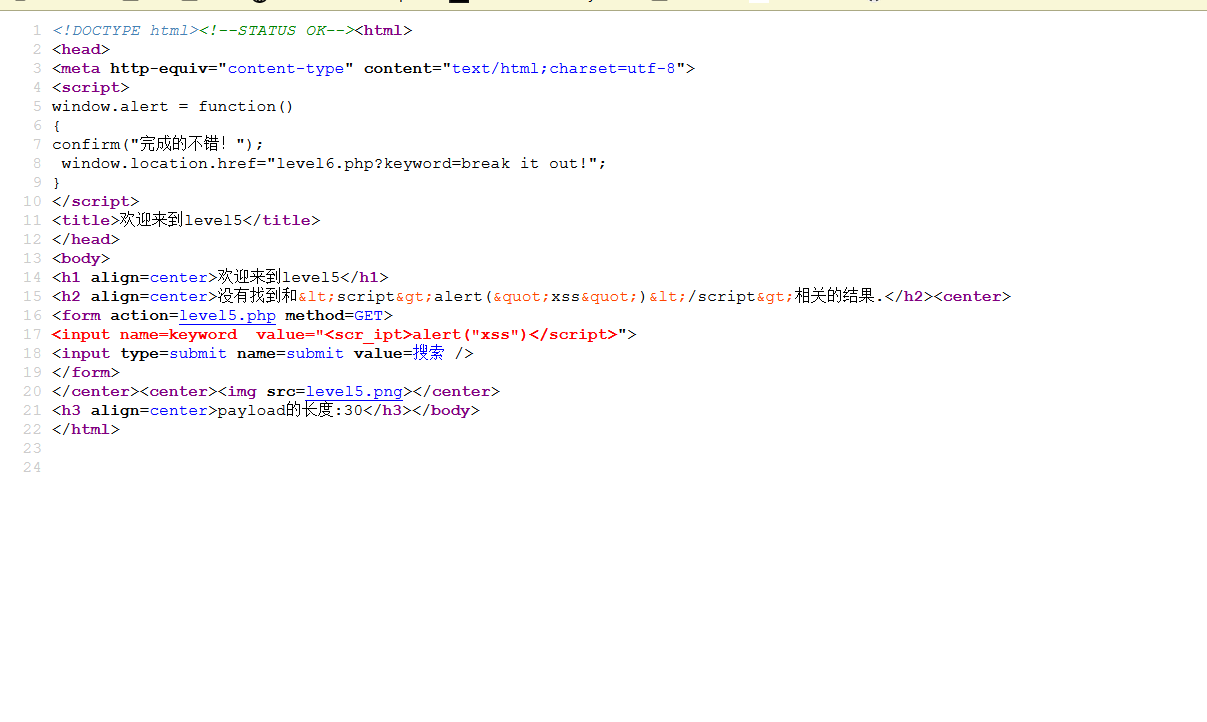This screenshot has width=1207, height=722.
Task: Click the closing brace on line 9
Action: pos(57,182)
